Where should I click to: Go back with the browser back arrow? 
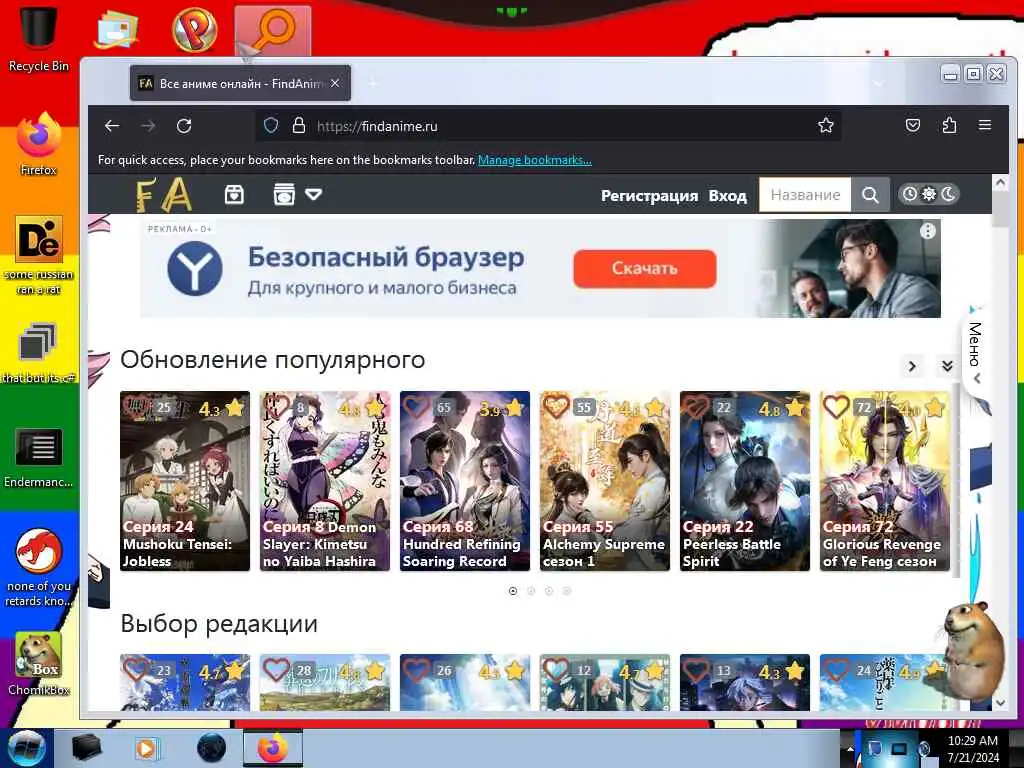pos(112,126)
